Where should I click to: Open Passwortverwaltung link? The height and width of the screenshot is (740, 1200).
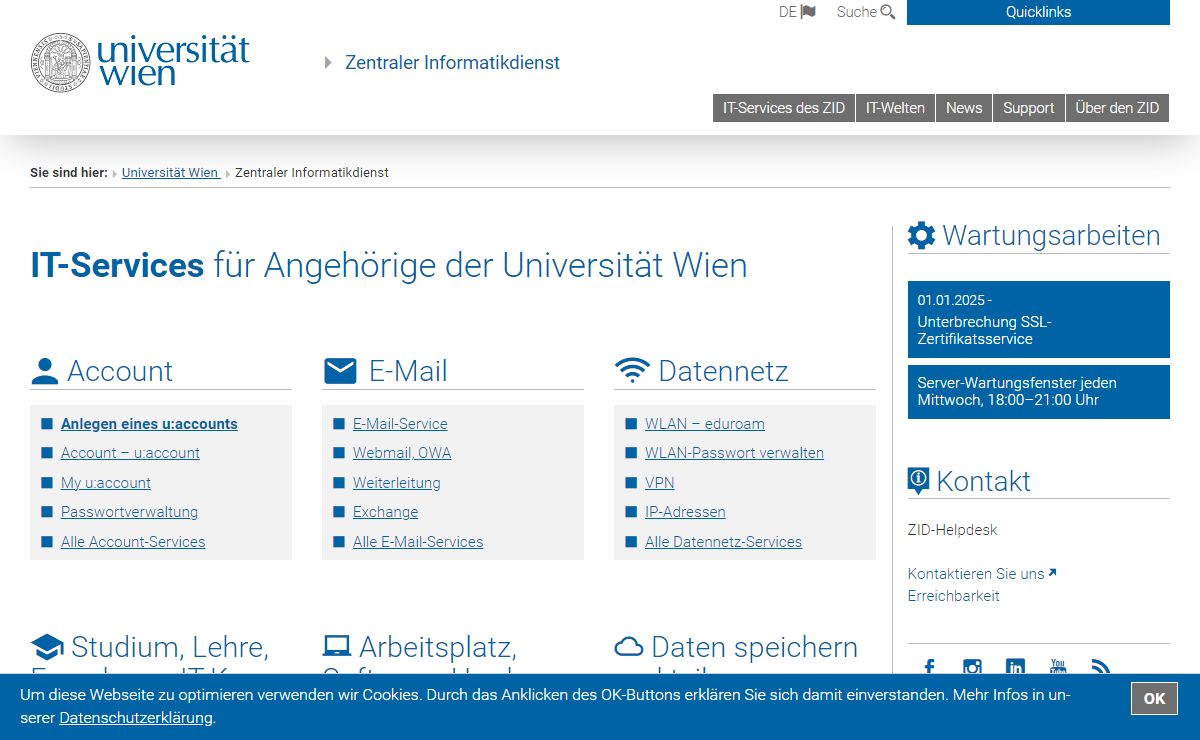coord(129,512)
